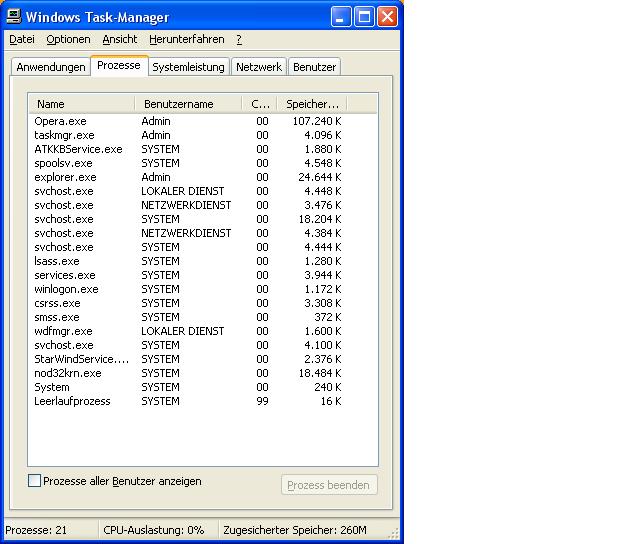Viewport: 640px width, 544px height.
Task: Maximize the Task-Manager window
Action: [x=364, y=17]
